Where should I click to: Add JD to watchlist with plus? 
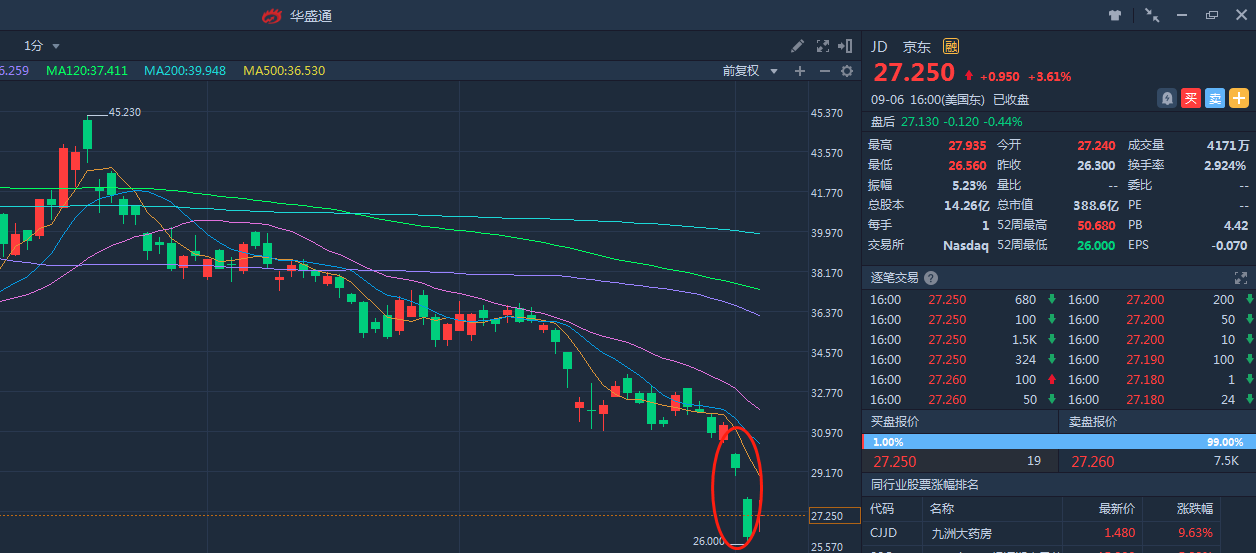point(1239,98)
